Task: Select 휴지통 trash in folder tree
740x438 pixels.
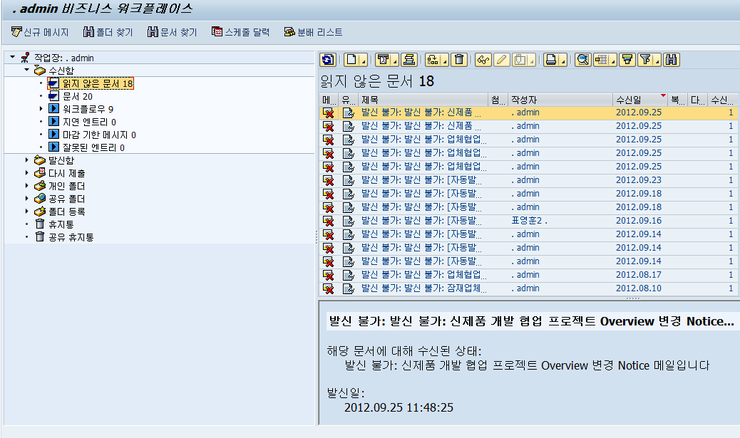Action: click(x=62, y=224)
